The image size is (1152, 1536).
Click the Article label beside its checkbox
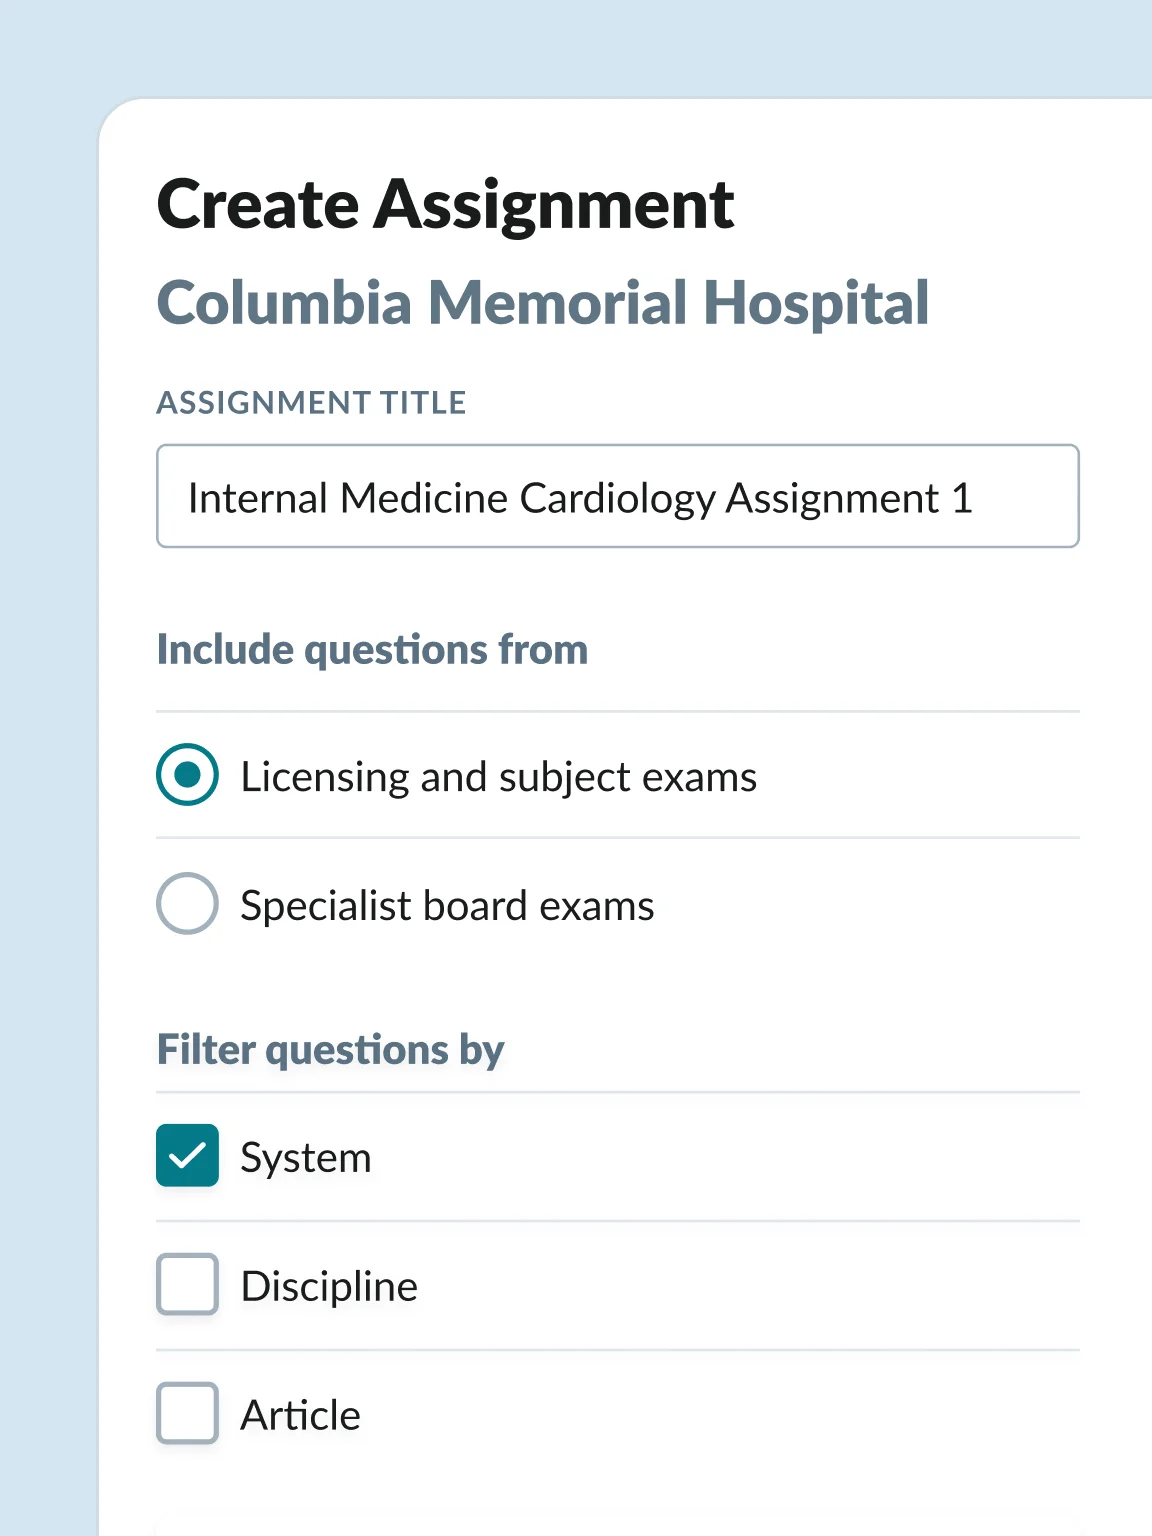pos(299,1414)
